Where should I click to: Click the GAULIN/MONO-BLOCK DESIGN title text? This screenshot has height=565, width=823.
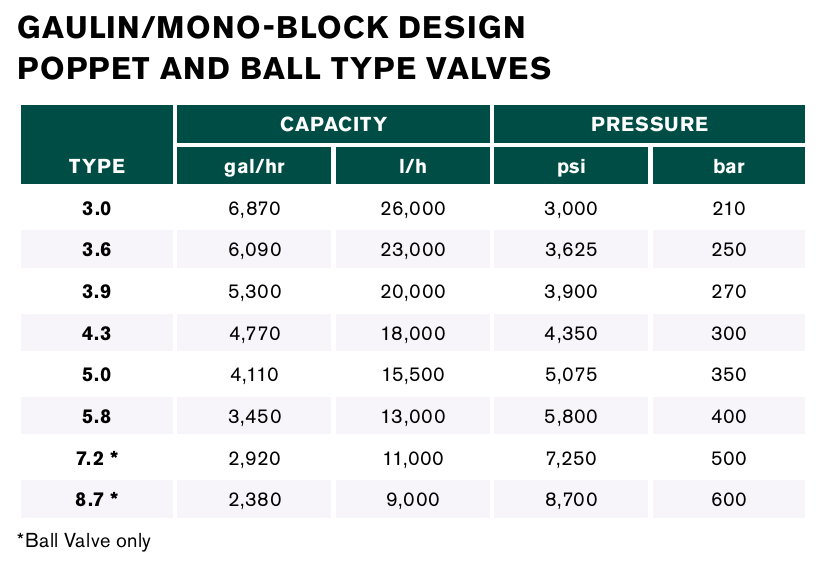coord(272,26)
